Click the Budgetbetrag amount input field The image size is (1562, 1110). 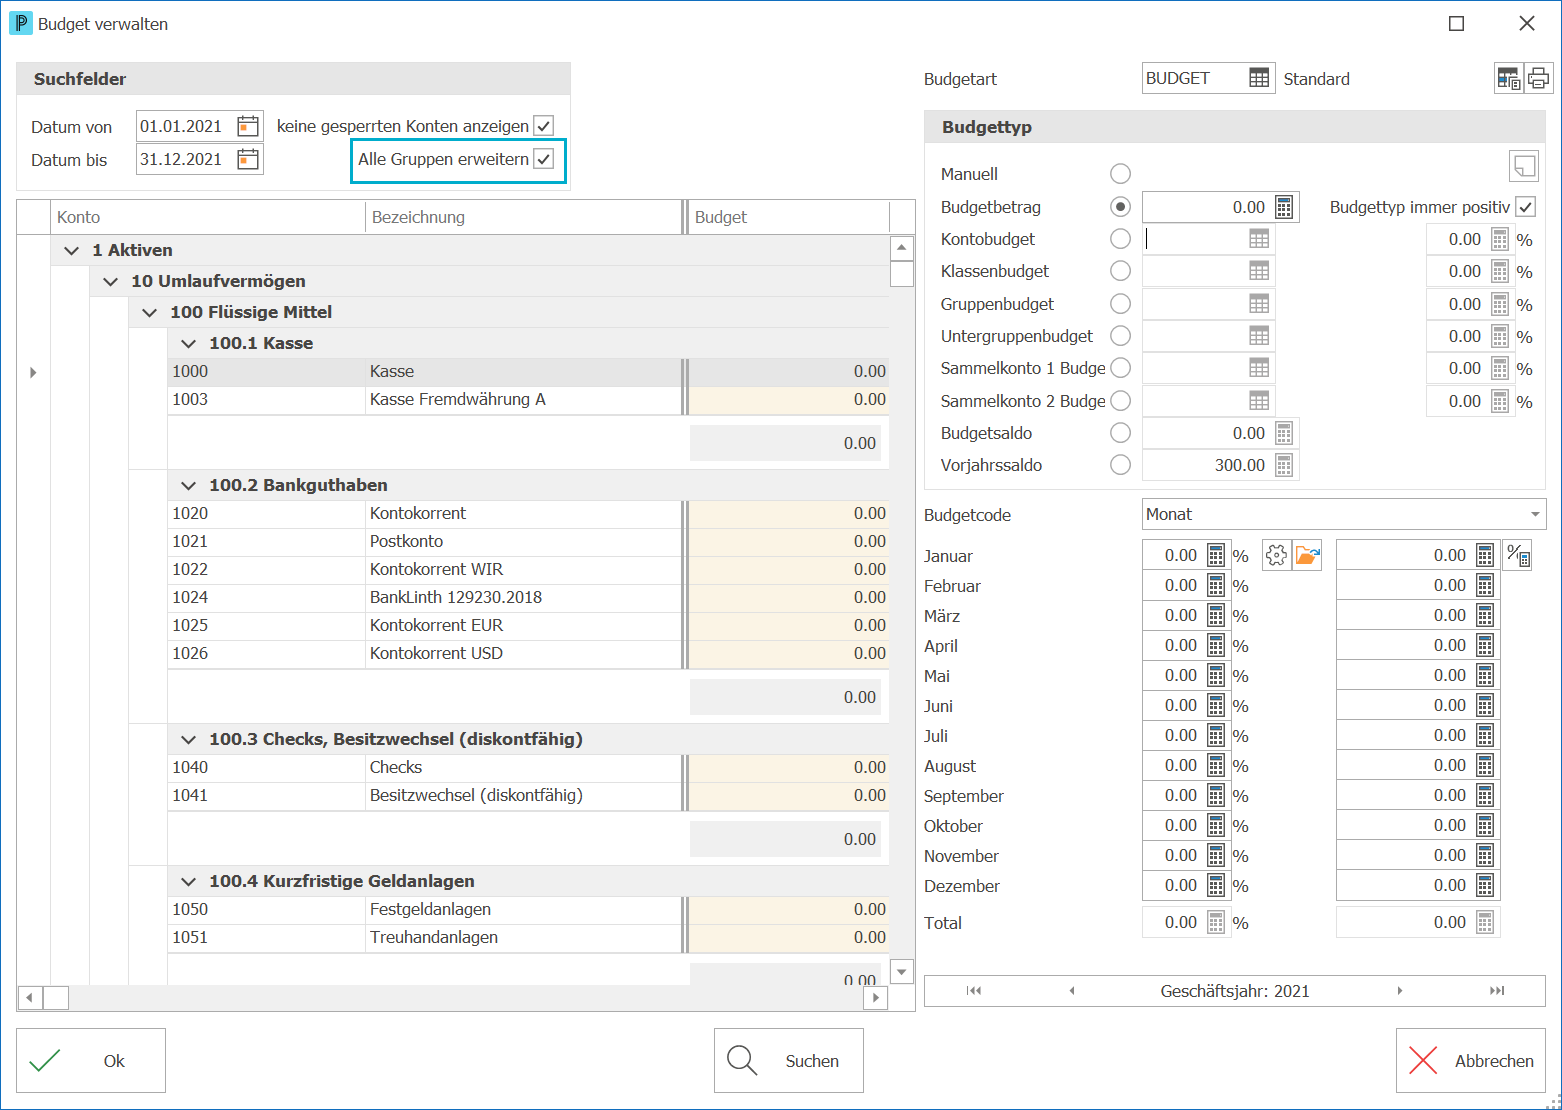pos(1208,207)
